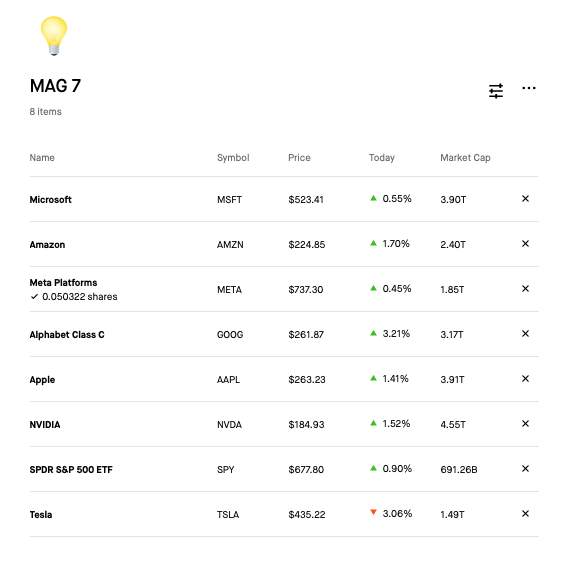Click the 2.40T market cap value
Image resolution: width=563 pixels, height=567 pixels.
tap(453, 245)
